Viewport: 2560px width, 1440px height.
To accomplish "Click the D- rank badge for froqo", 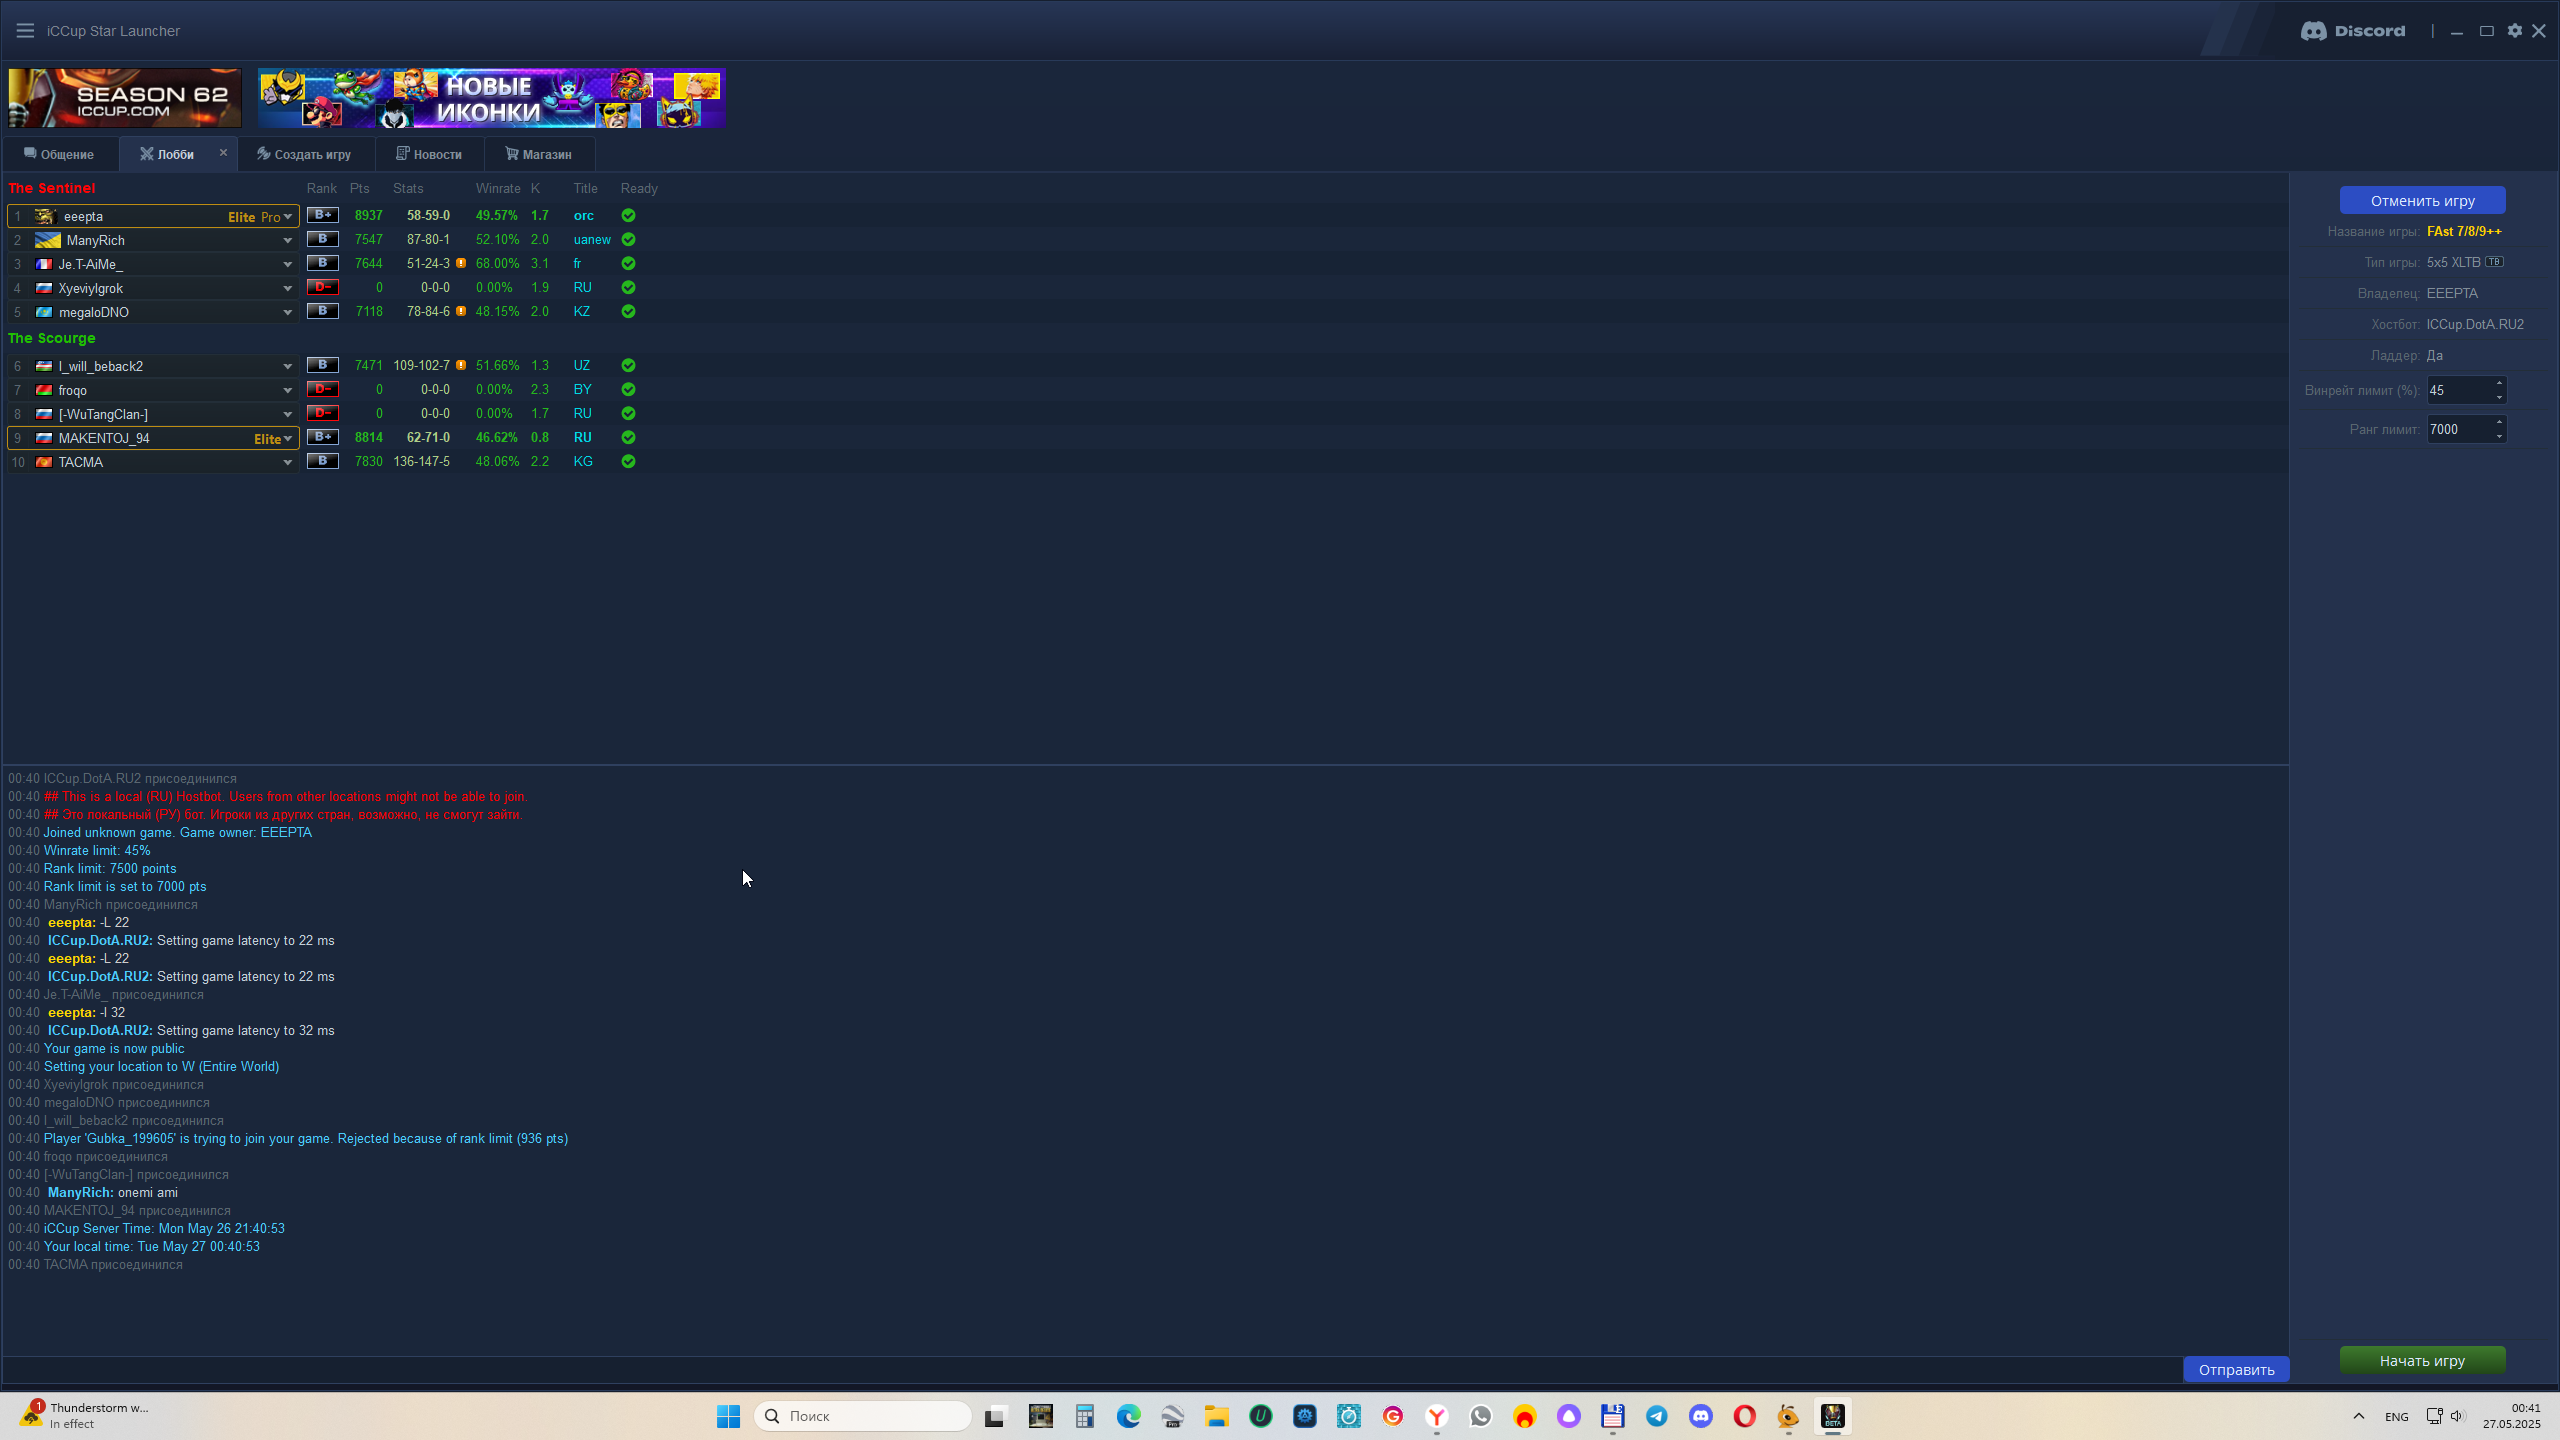I will (x=322, y=389).
